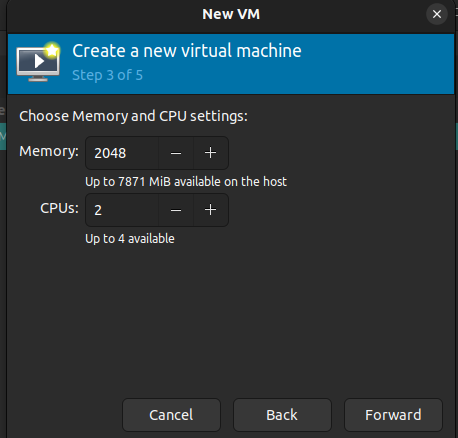Click the Choose Memory and CPU settings text
The height and width of the screenshot is (438, 458).
pyautogui.click(x=133, y=116)
